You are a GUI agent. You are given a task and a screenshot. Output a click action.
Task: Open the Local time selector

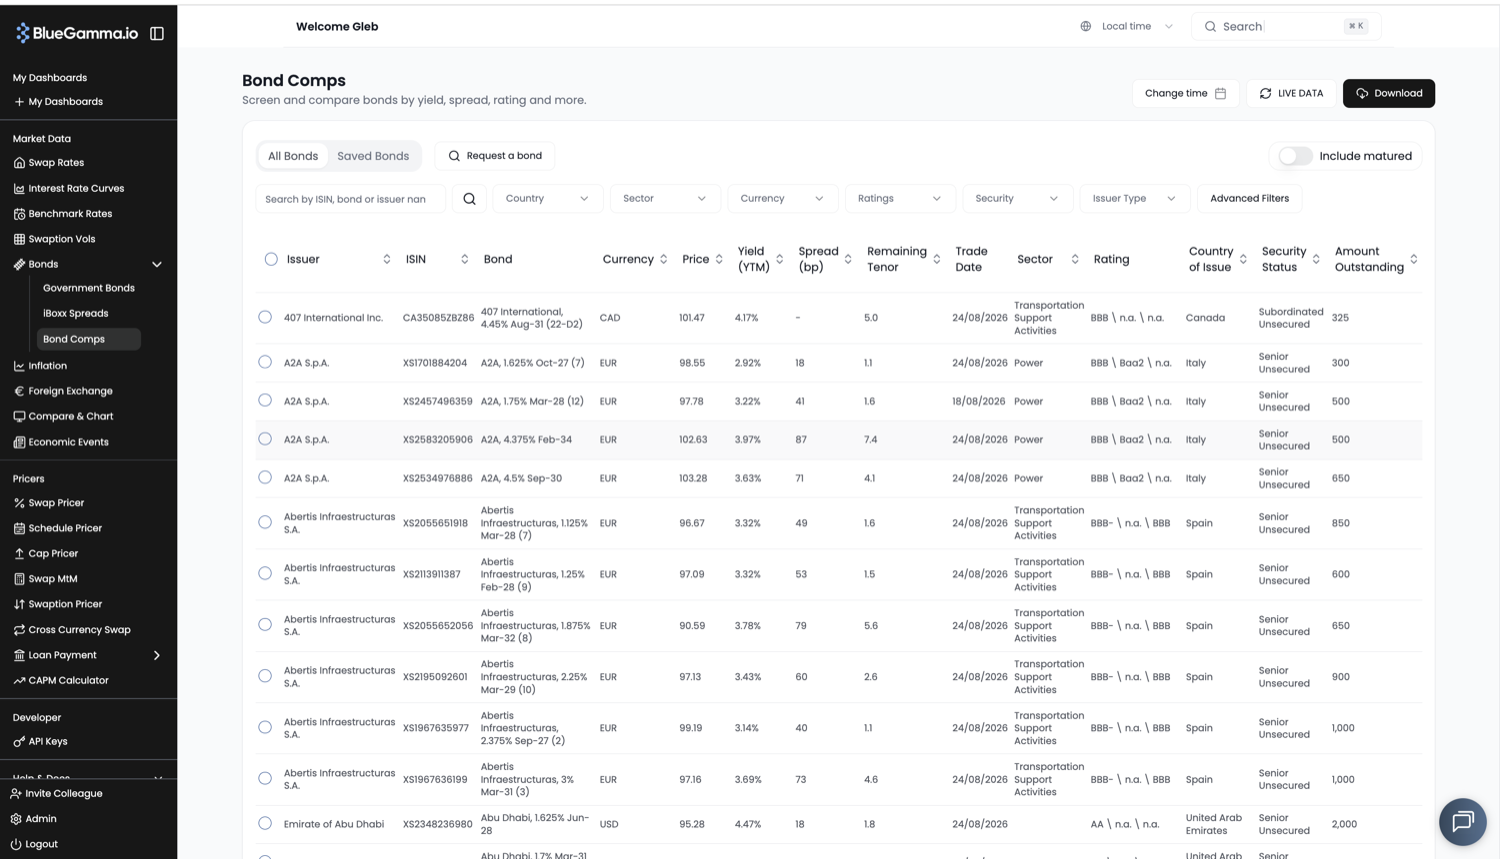(1127, 26)
